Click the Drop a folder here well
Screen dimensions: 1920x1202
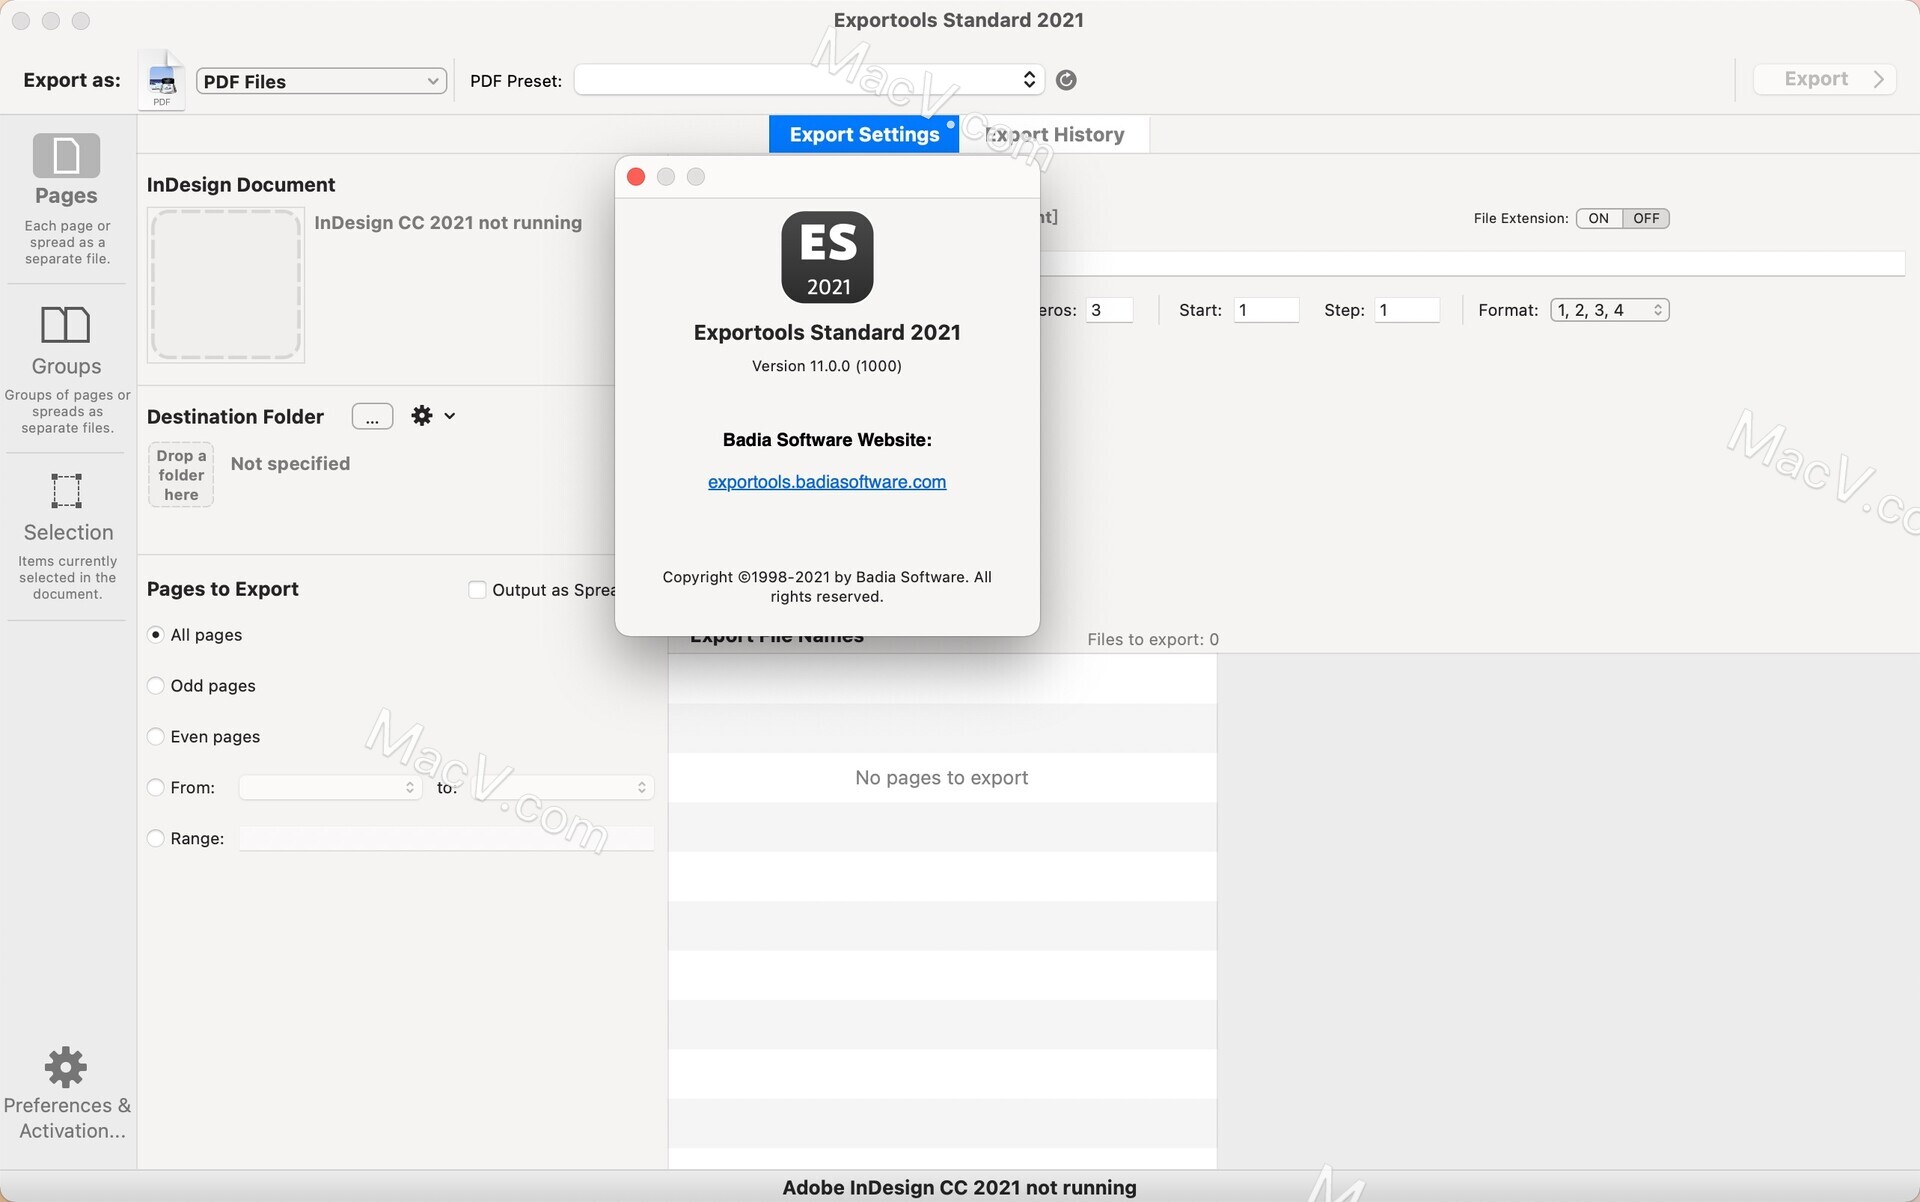tap(181, 475)
